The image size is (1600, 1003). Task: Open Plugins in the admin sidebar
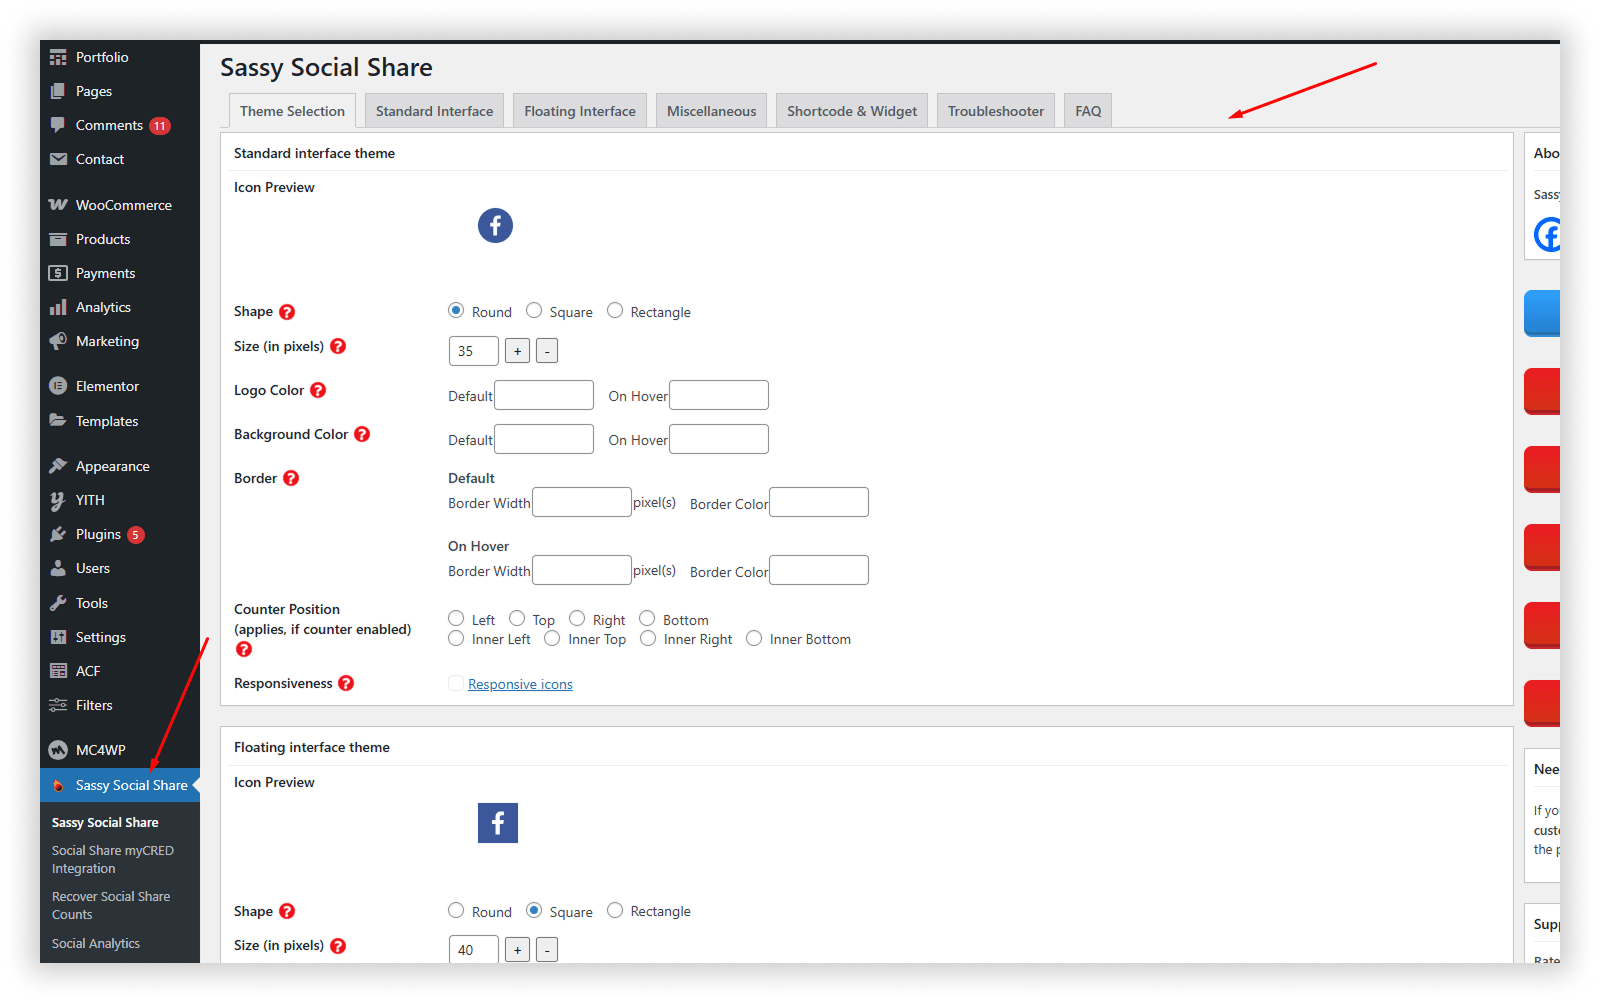click(x=98, y=534)
